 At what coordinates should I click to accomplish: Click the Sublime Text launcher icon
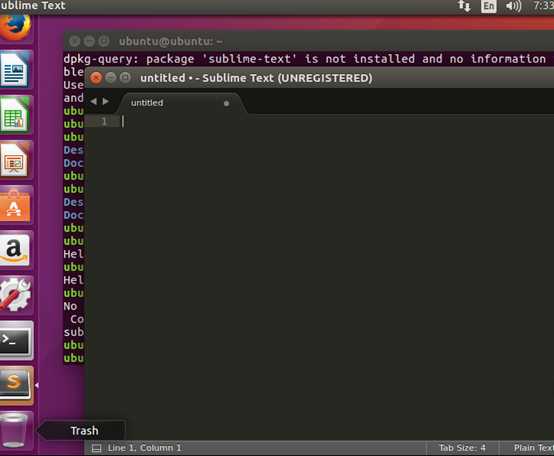coord(16,386)
